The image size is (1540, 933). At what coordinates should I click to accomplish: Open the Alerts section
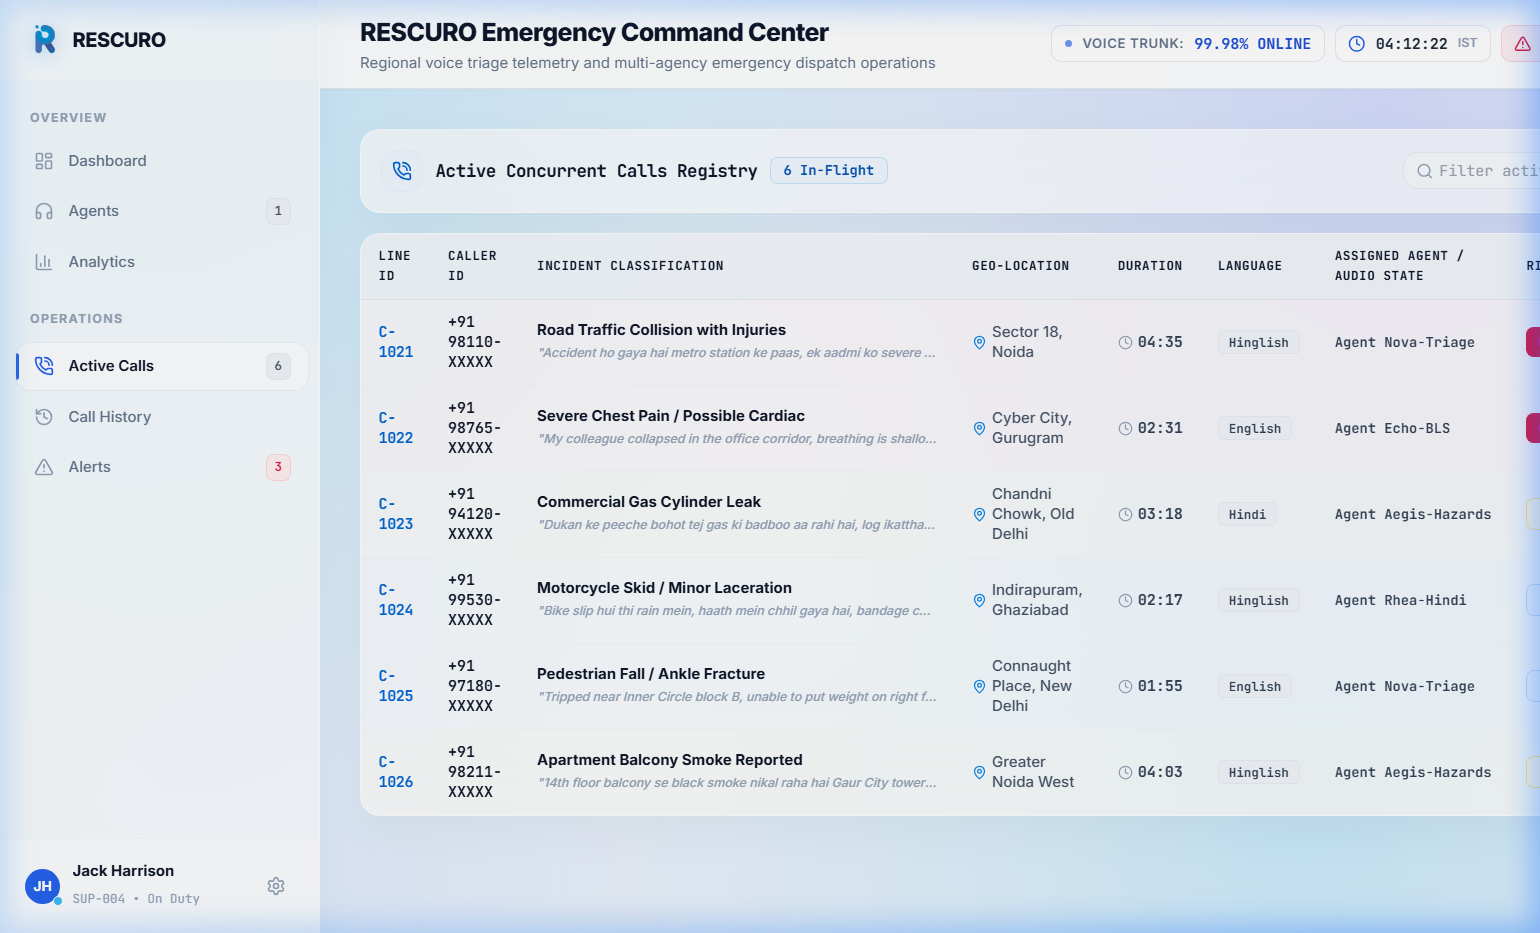(x=160, y=467)
